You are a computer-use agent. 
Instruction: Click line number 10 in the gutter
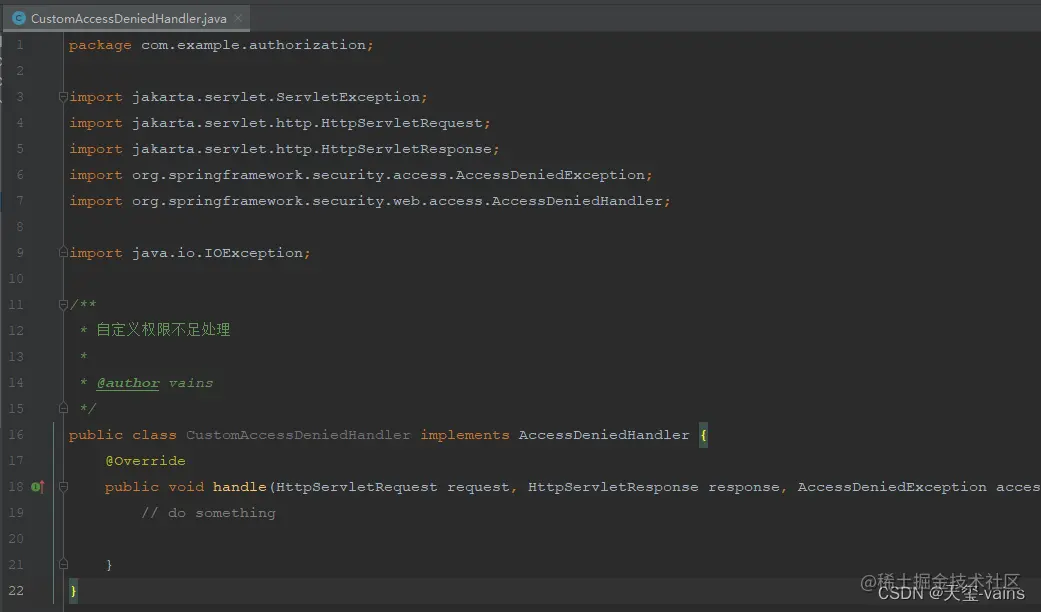coord(16,279)
